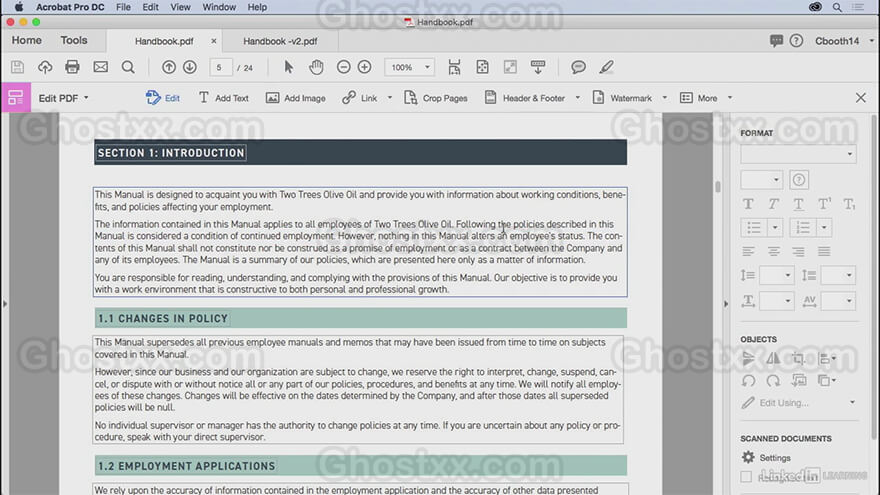Click the Save file icon
This screenshot has height=495, width=880.
pos(17,67)
